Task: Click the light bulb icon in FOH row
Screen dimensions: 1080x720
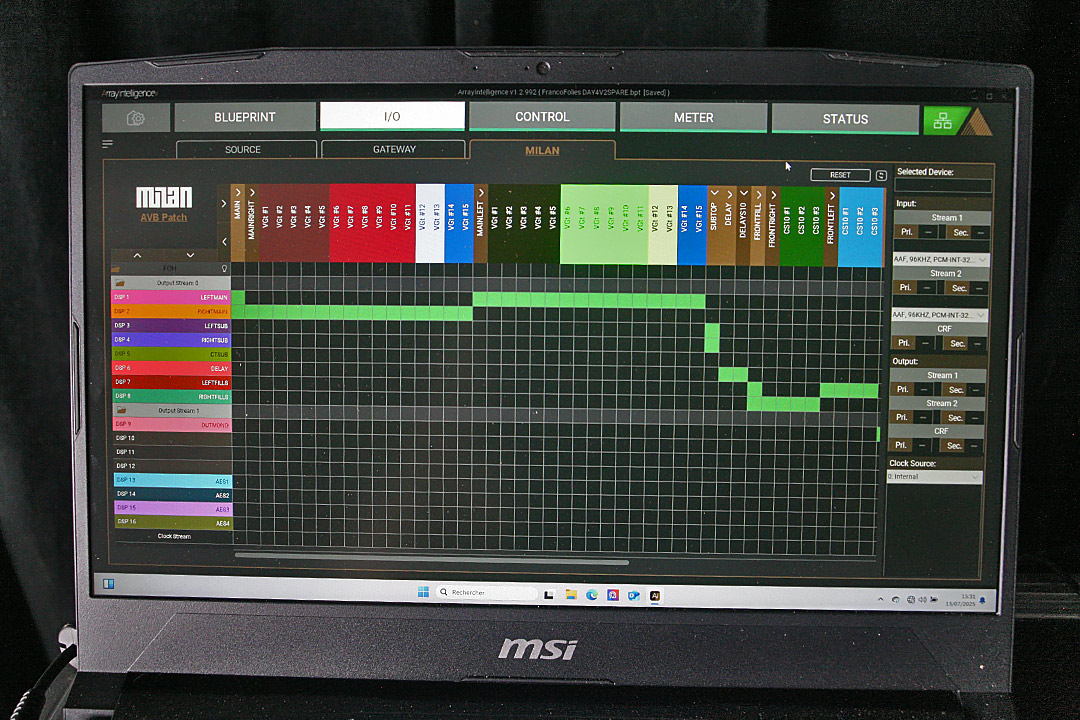Action: coord(224,268)
